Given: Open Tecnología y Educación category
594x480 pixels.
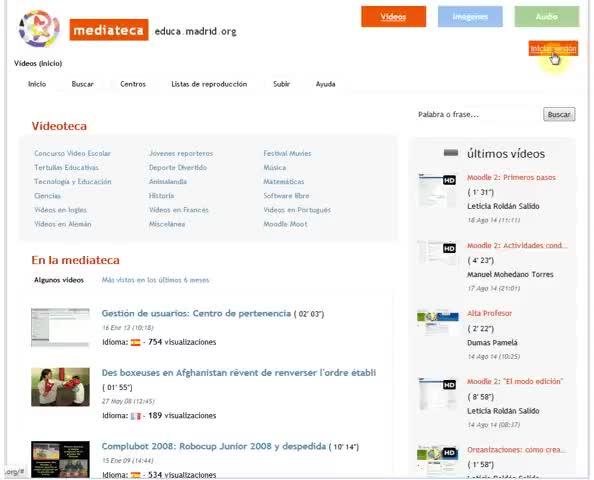Looking at the screenshot, I should 73,182.
